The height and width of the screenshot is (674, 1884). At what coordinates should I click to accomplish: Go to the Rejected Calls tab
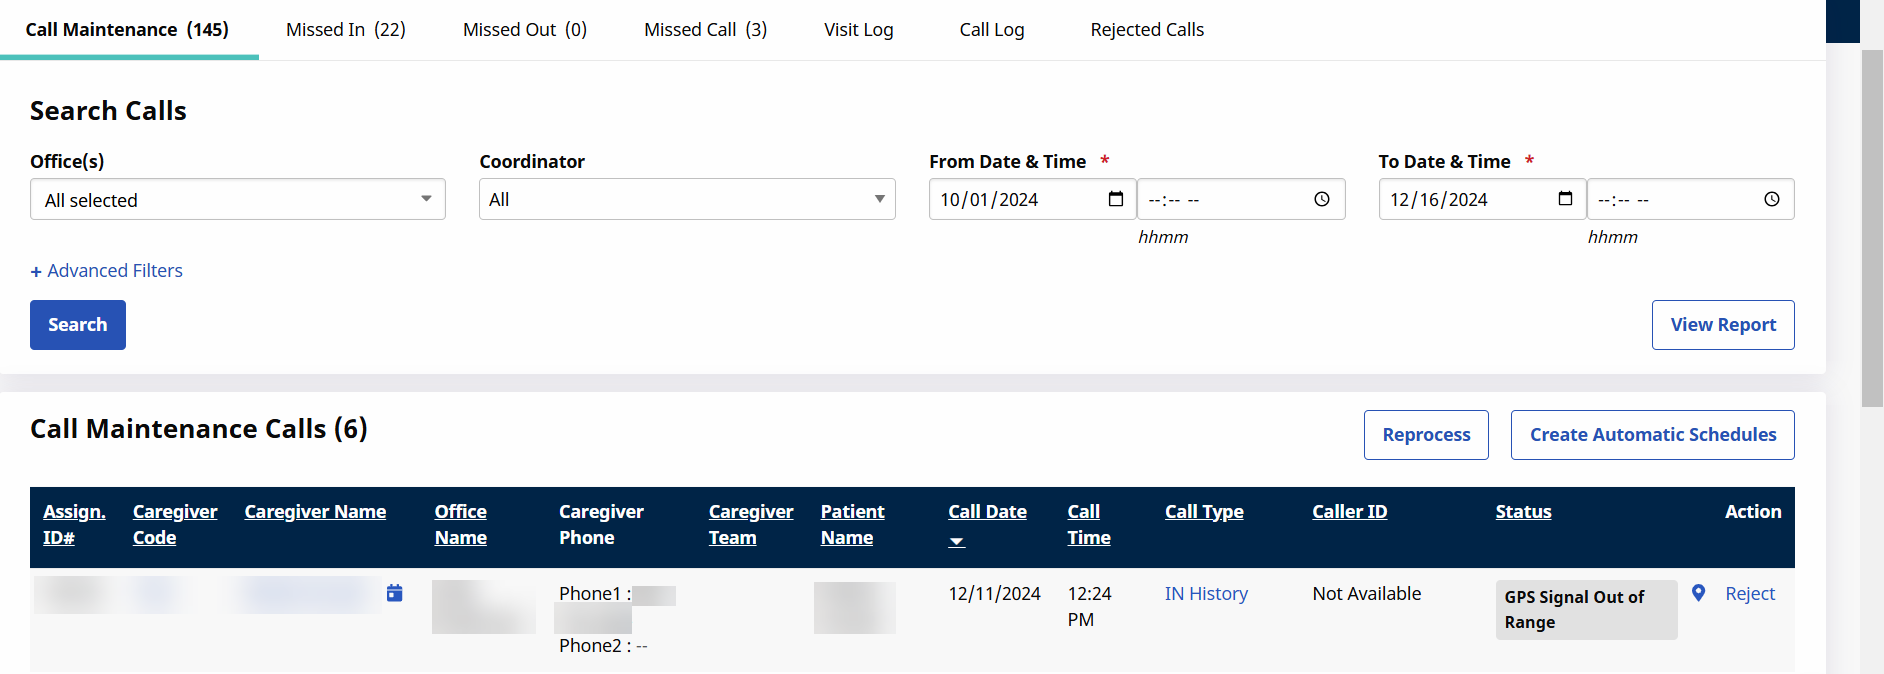(1147, 30)
